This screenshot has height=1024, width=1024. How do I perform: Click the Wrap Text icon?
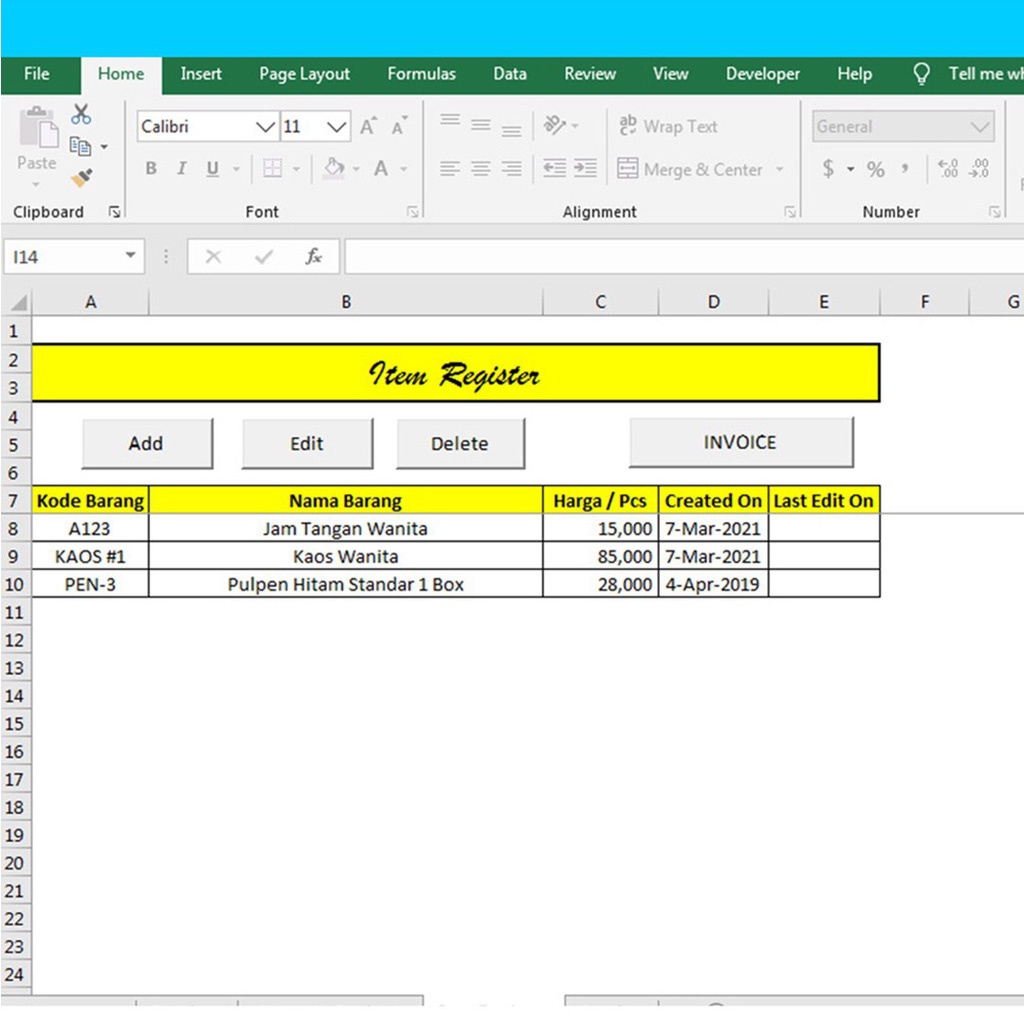pos(628,126)
